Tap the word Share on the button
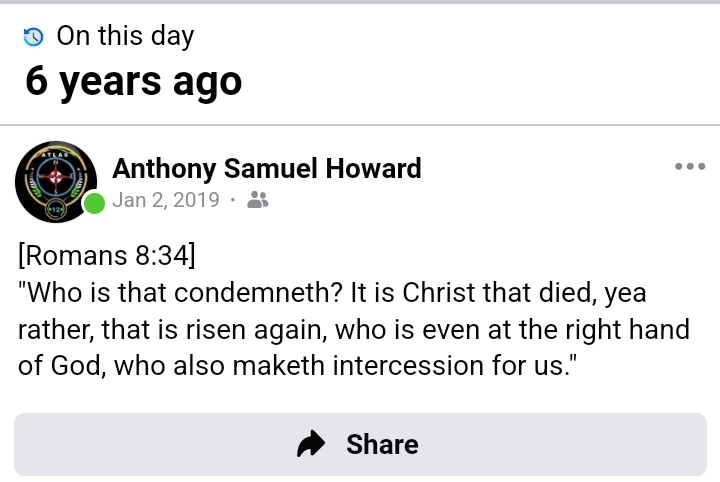 point(382,444)
